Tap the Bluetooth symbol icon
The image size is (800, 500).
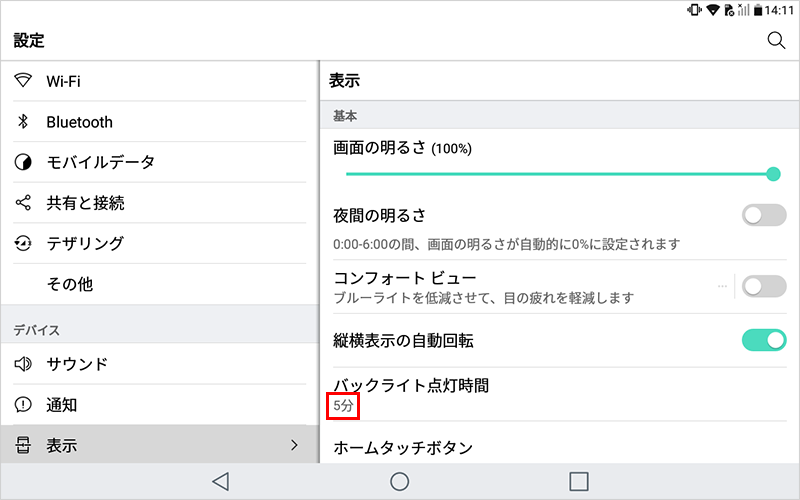pos(23,121)
